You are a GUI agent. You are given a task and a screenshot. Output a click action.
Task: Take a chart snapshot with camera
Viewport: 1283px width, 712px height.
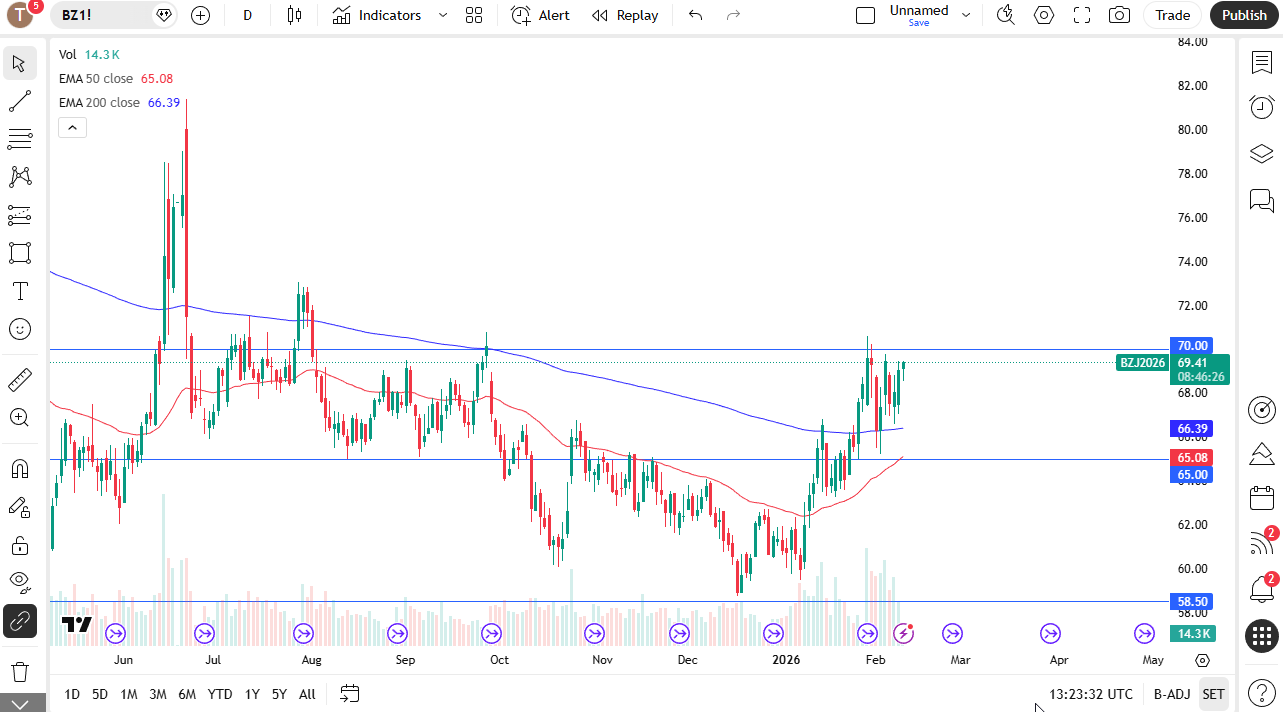coord(1120,15)
